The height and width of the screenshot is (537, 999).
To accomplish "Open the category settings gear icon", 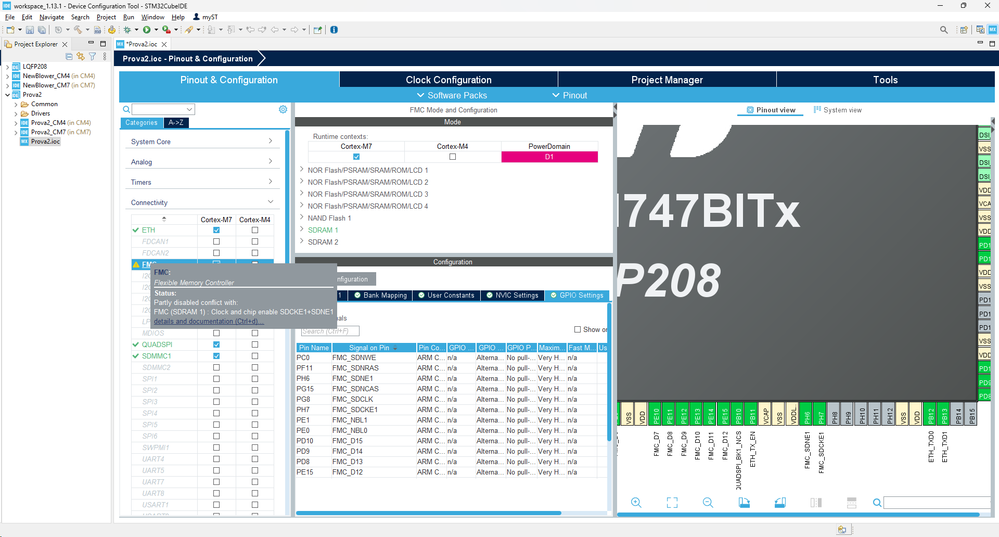I will (283, 110).
